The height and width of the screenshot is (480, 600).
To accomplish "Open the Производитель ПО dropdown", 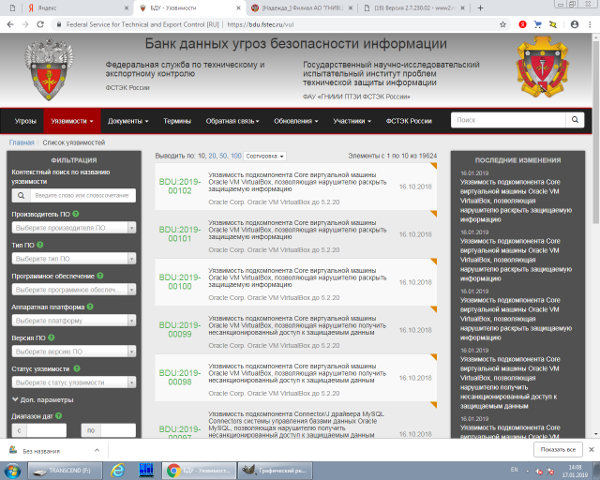I will [74, 227].
